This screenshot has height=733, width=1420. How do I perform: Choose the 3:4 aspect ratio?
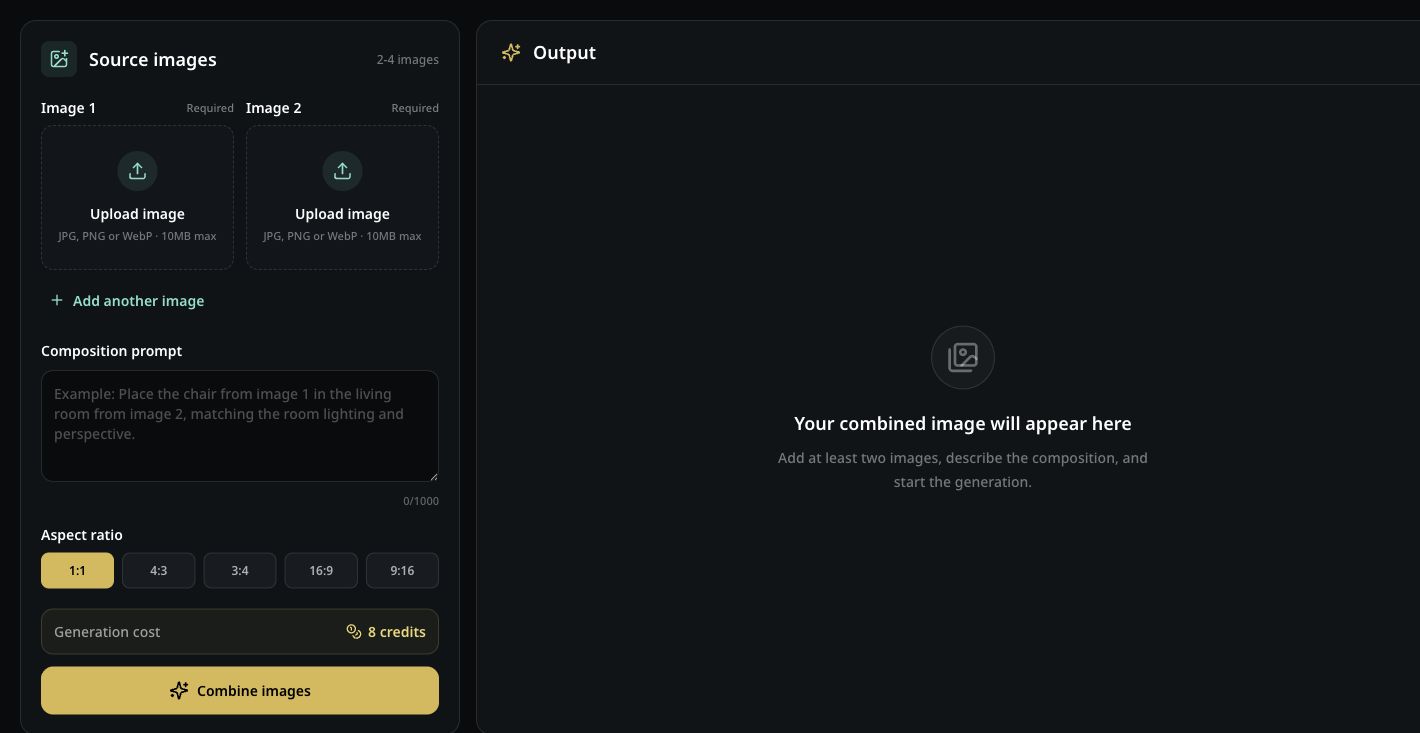240,570
